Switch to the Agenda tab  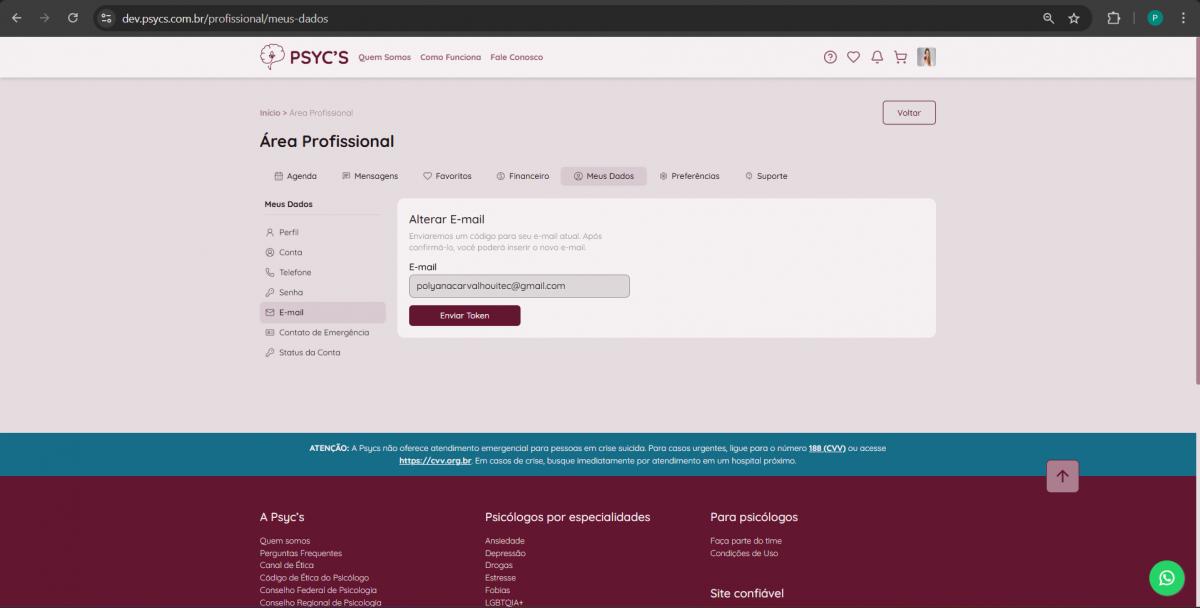(295, 176)
